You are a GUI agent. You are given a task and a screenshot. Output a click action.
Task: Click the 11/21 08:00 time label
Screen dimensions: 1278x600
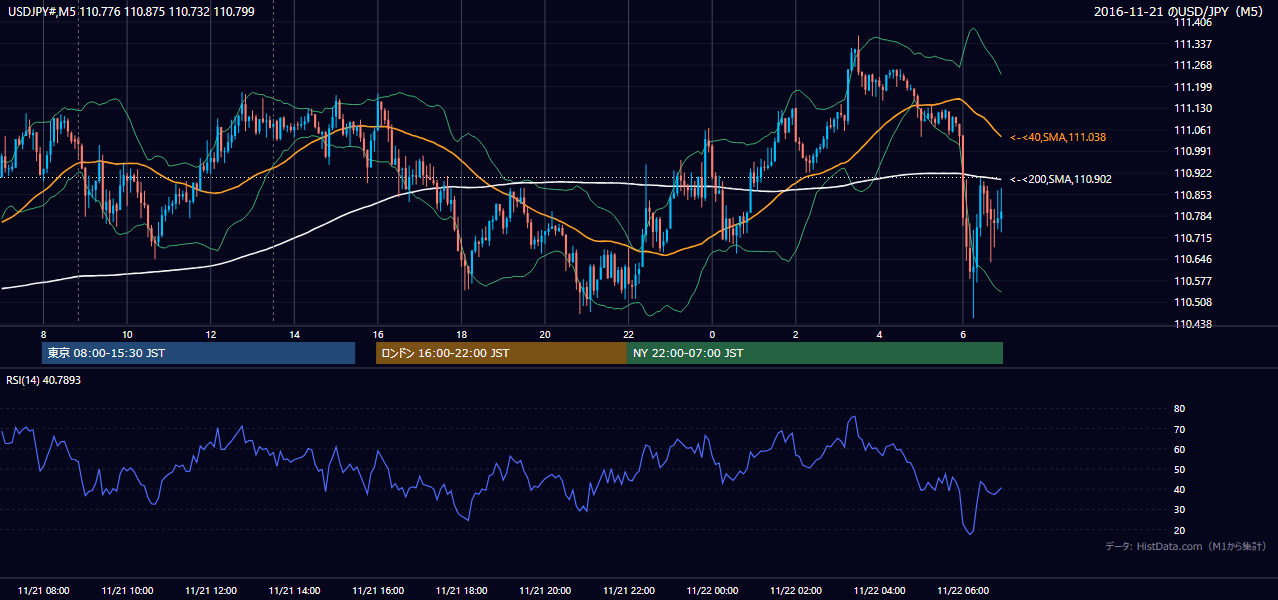pos(44,591)
